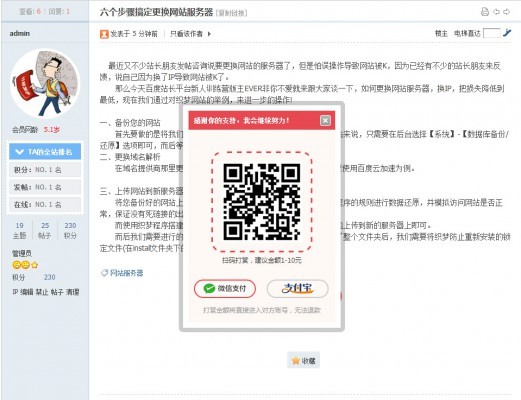Go to next thread arrow icon

coord(507,12)
